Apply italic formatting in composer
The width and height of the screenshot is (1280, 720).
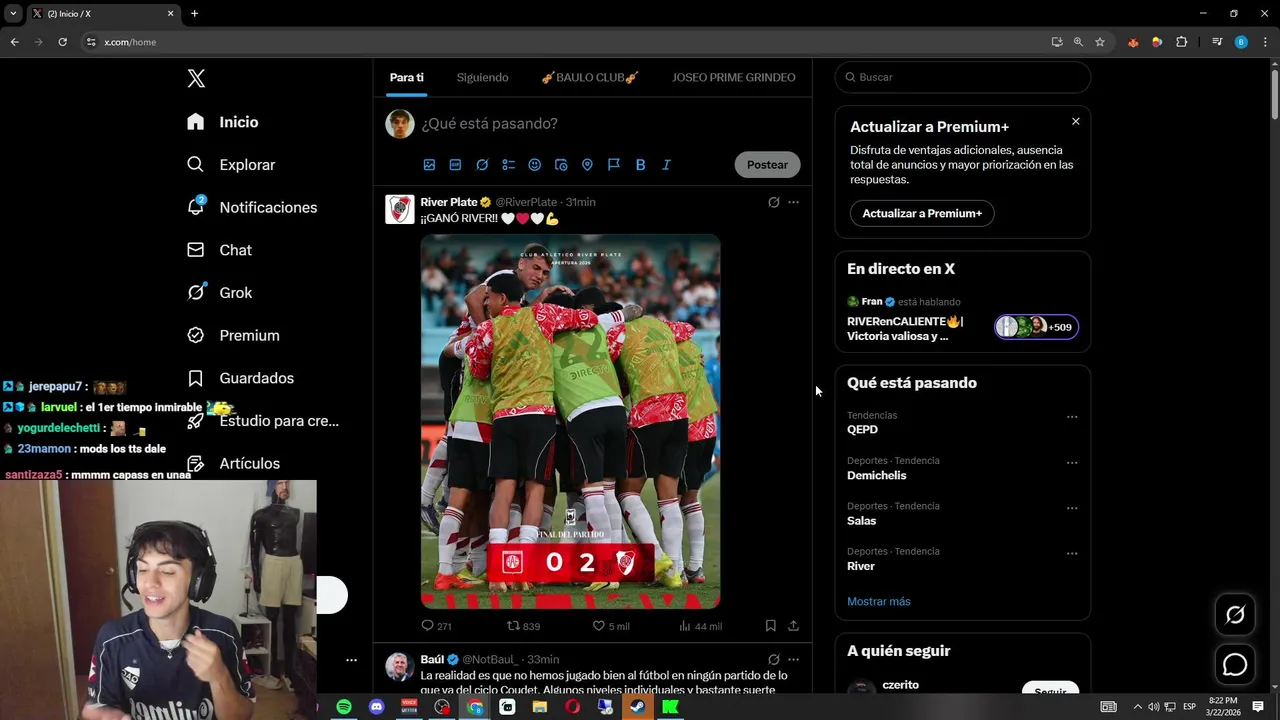(x=666, y=165)
